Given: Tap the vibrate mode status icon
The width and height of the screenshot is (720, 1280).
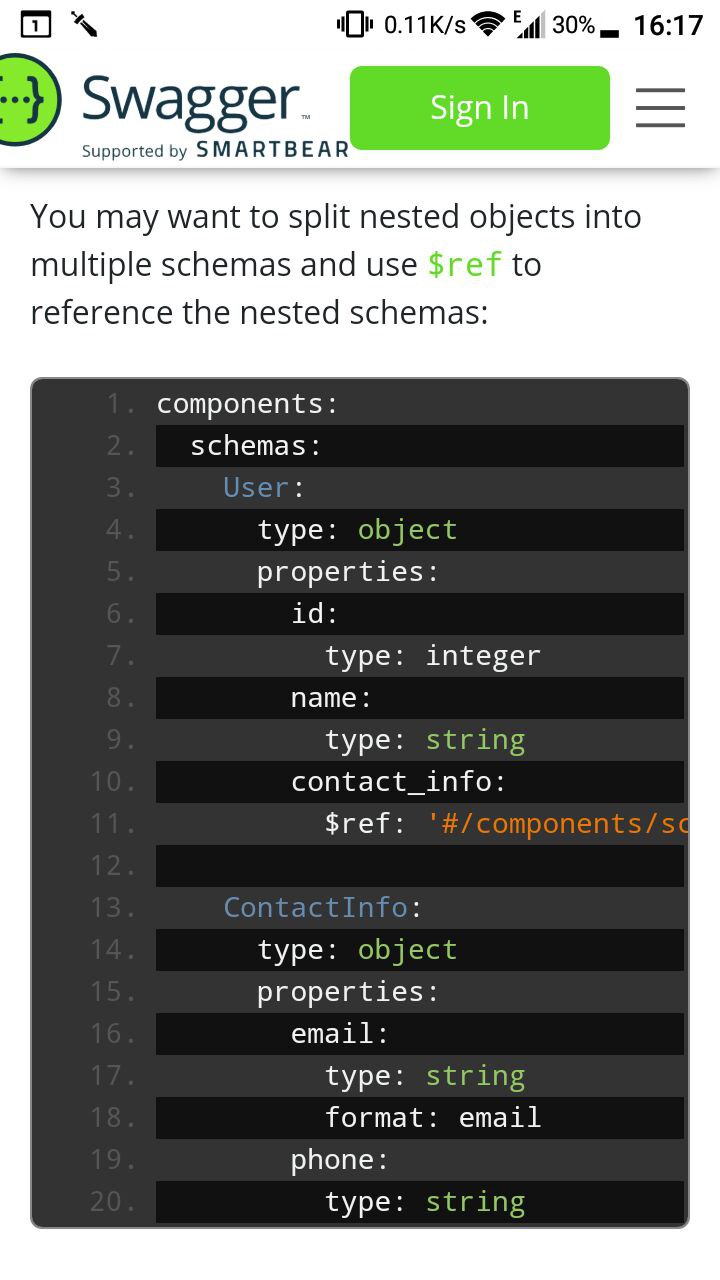Looking at the screenshot, I should pos(355,25).
